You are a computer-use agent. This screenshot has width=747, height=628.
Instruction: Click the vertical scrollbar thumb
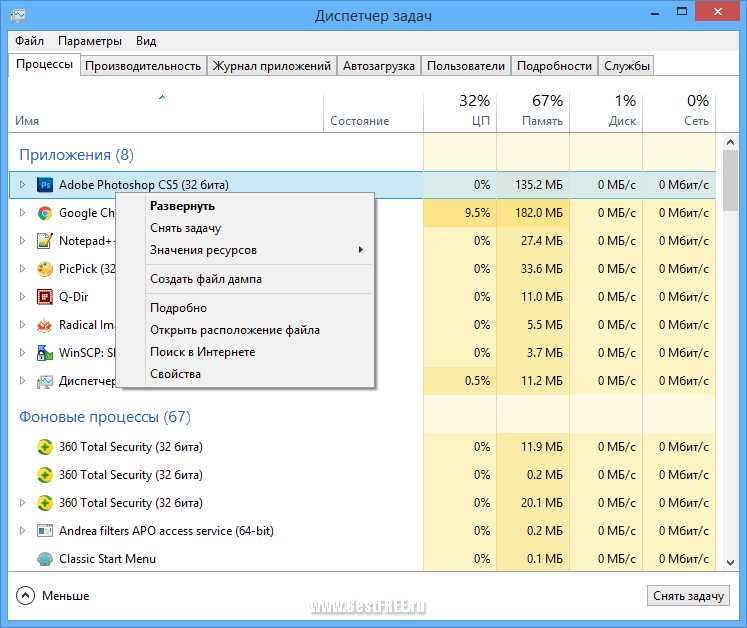tap(730, 180)
